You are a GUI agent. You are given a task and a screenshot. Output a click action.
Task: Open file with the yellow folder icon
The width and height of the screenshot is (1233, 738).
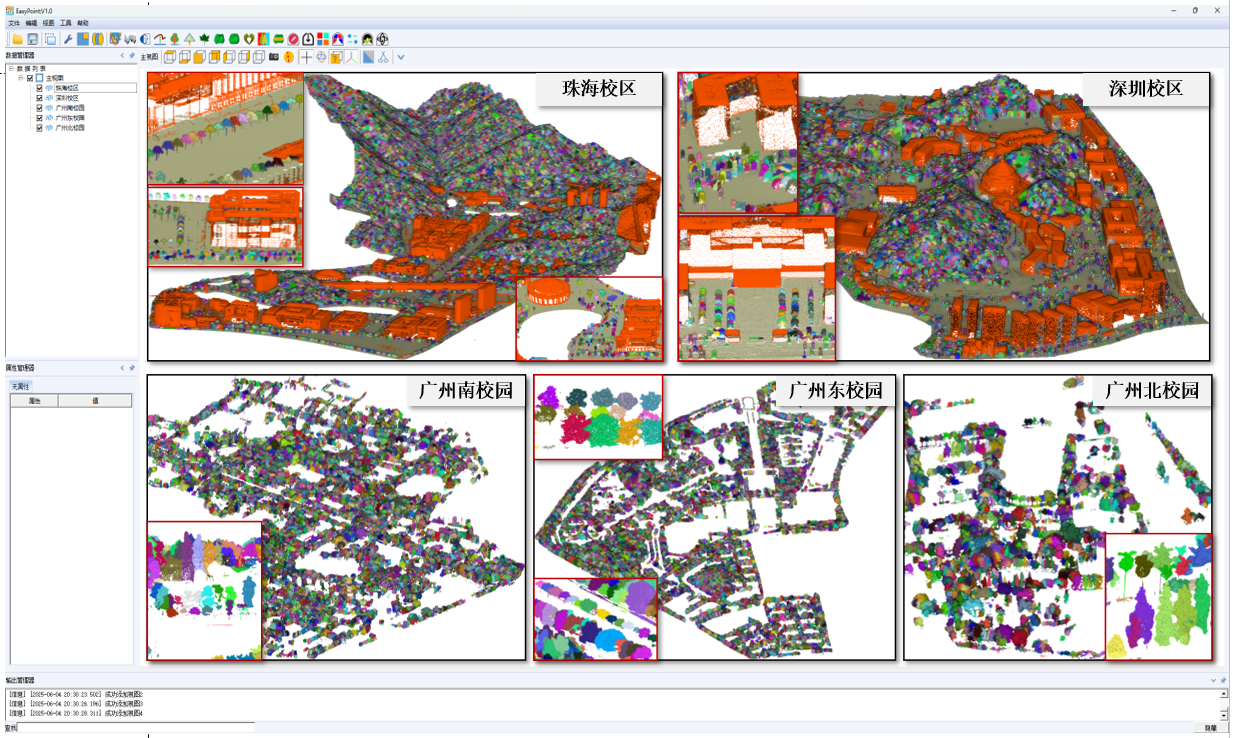pyautogui.click(x=17, y=39)
